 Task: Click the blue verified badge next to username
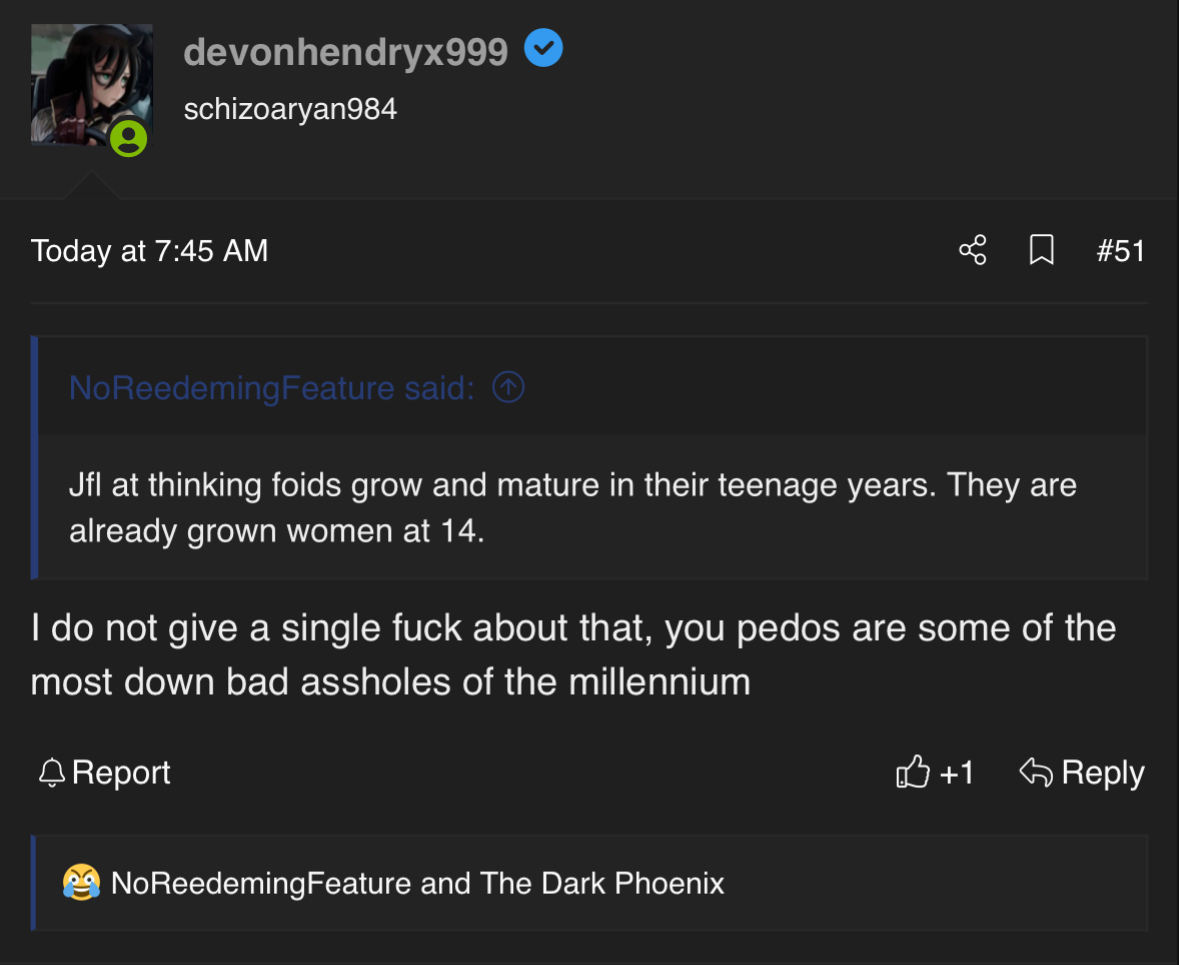click(x=543, y=48)
